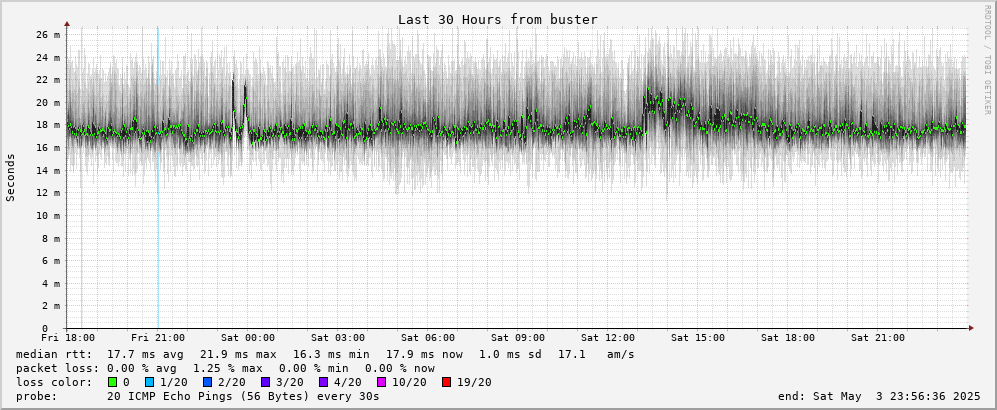
Task: Click the 'Sat 21:00' time axis label
Action: pos(878,338)
